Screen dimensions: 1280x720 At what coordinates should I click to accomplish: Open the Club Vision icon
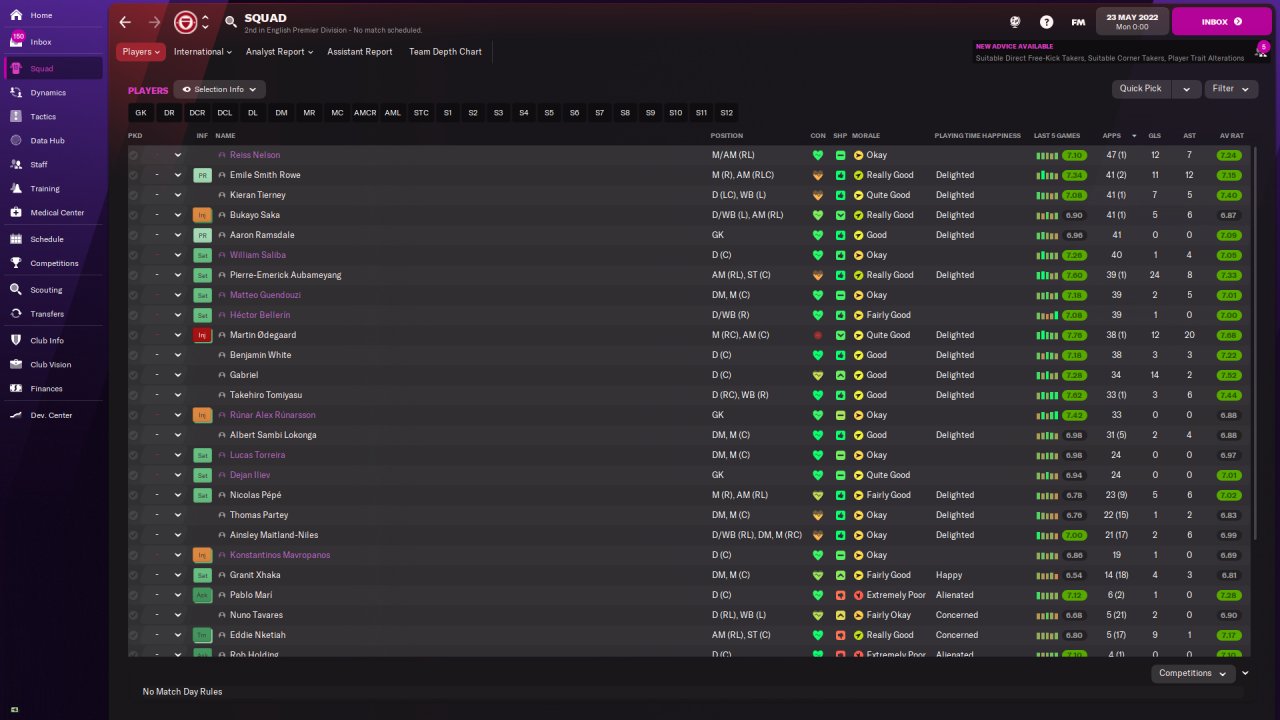pyautogui.click(x=16, y=364)
